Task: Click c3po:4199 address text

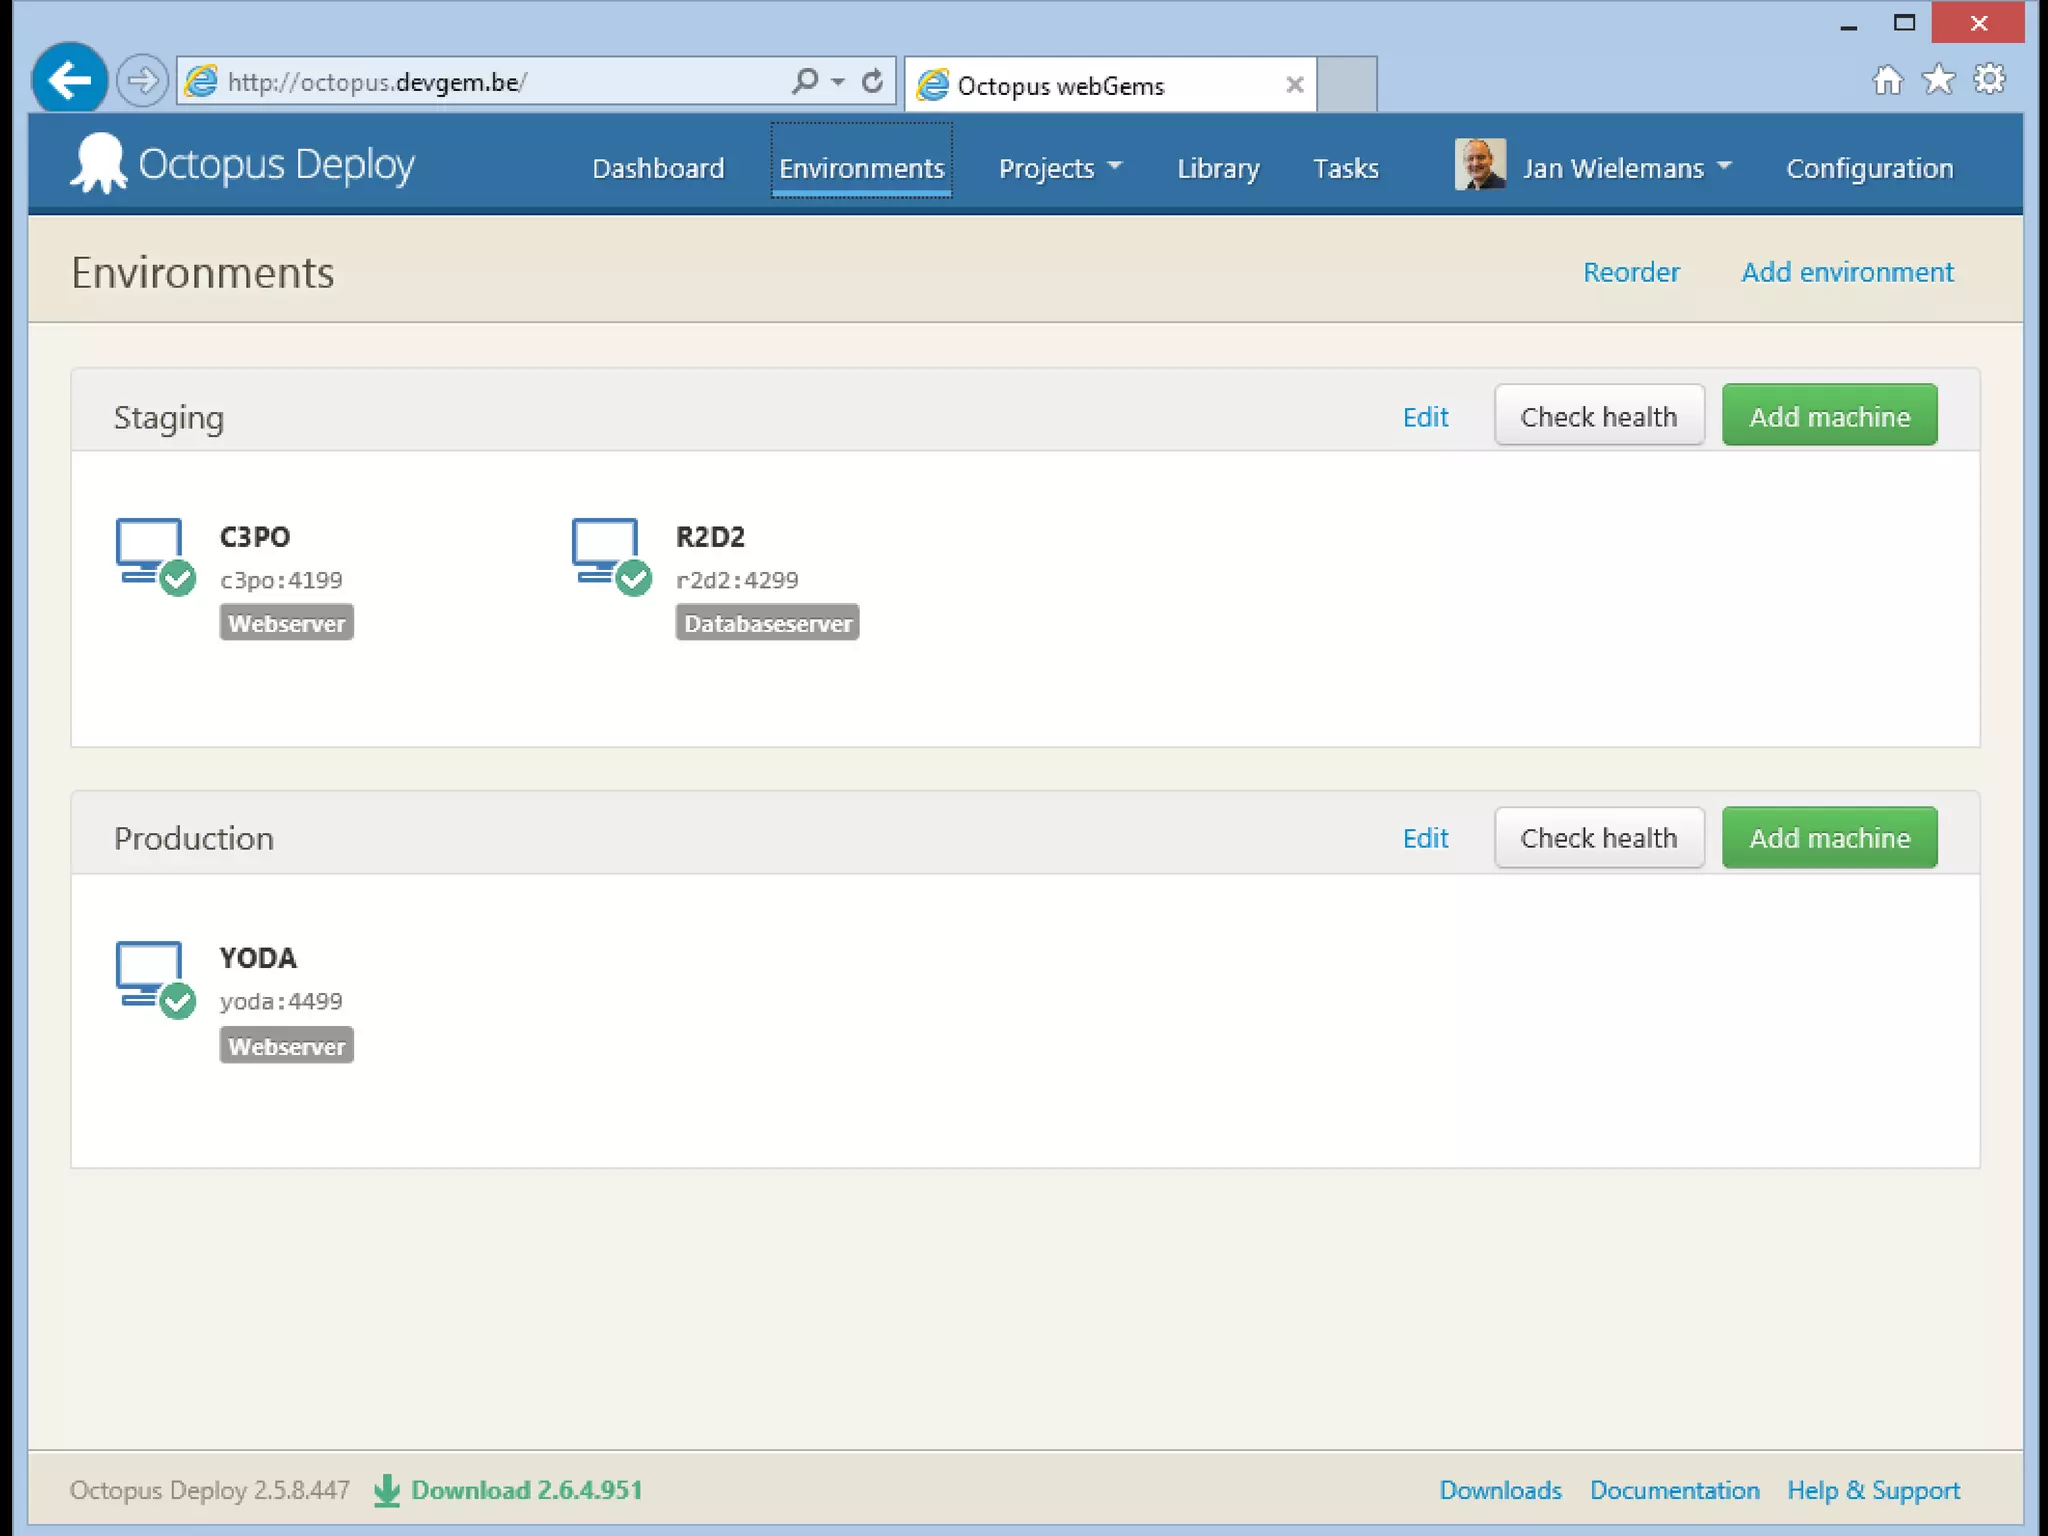Action: 281,580
